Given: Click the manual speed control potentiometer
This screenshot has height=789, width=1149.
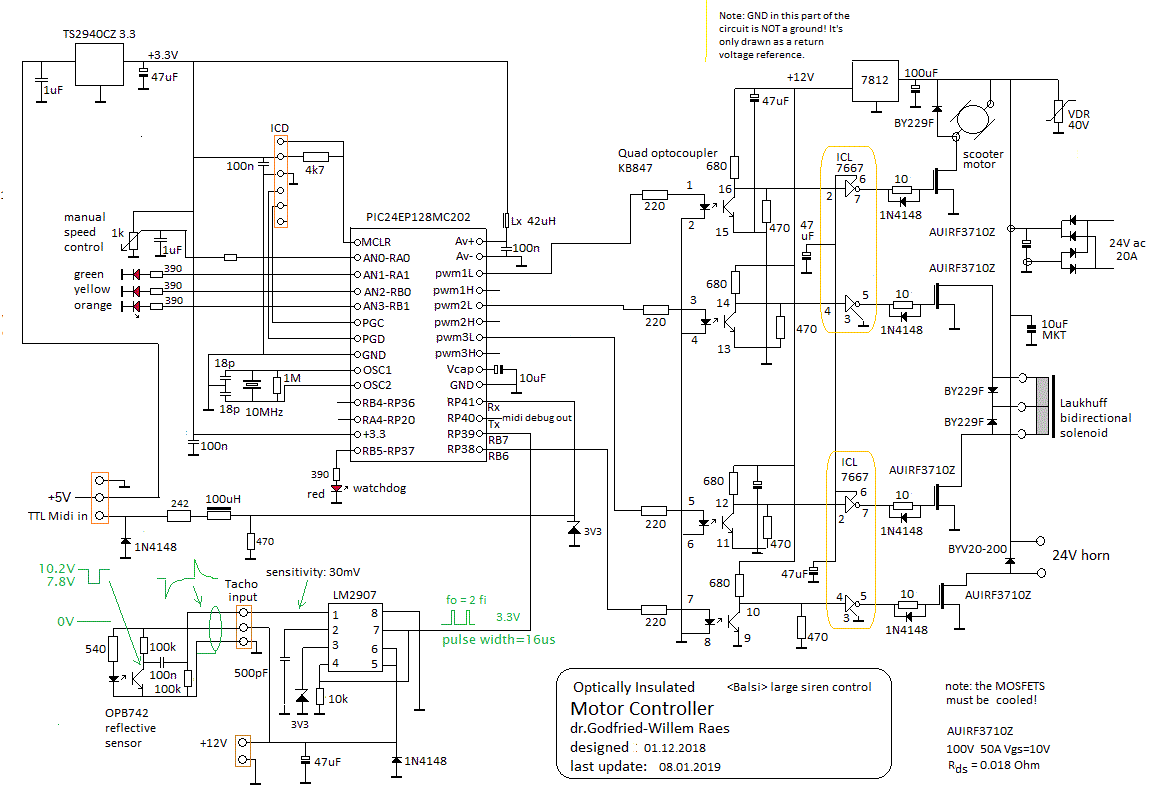Looking at the screenshot, I should point(133,240).
